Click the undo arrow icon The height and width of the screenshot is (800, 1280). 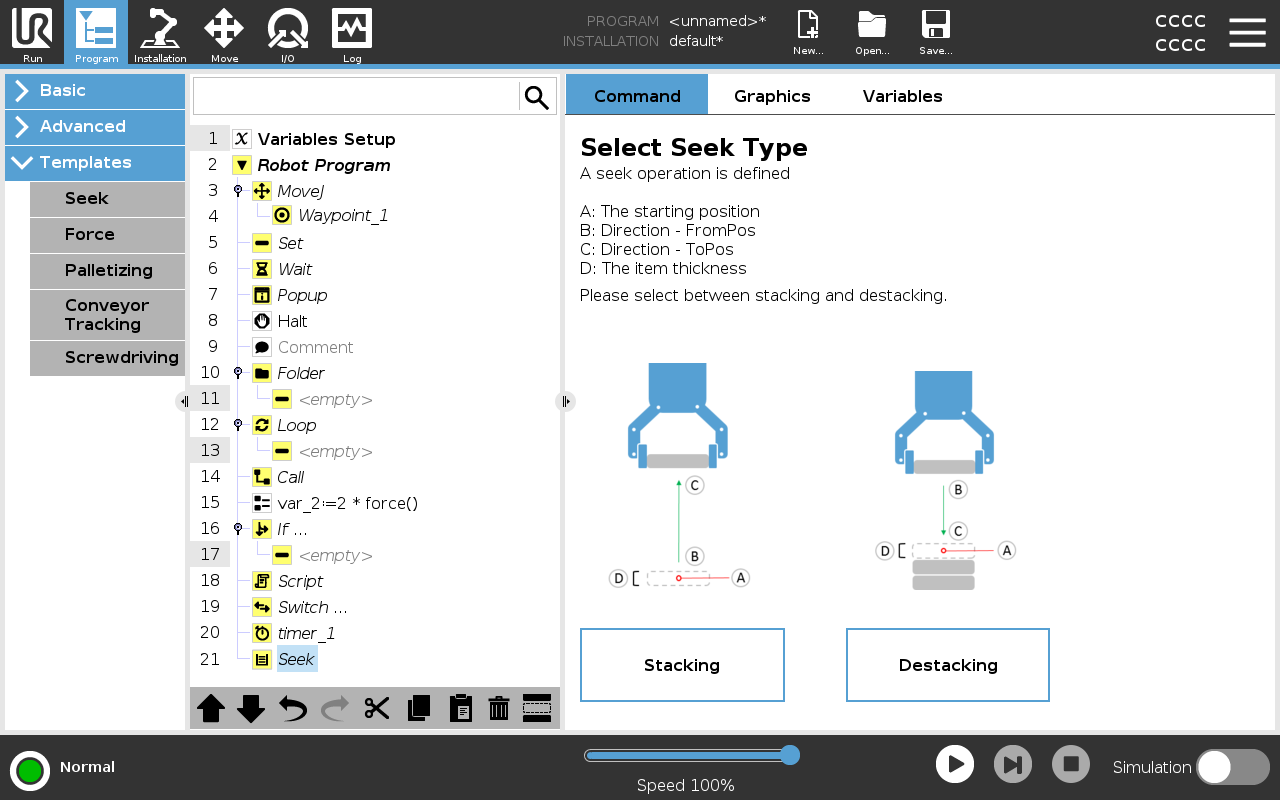293,708
